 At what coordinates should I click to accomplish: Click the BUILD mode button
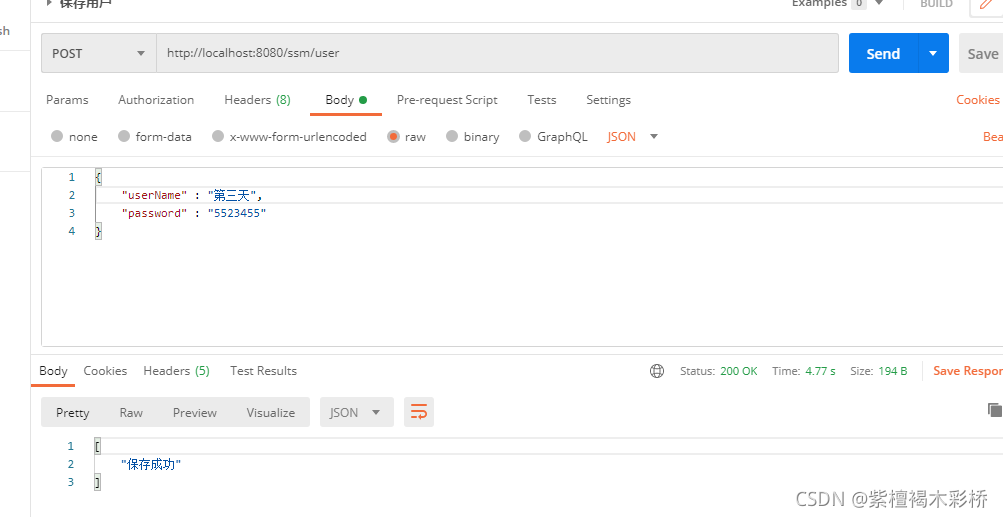tap(936, 4)
